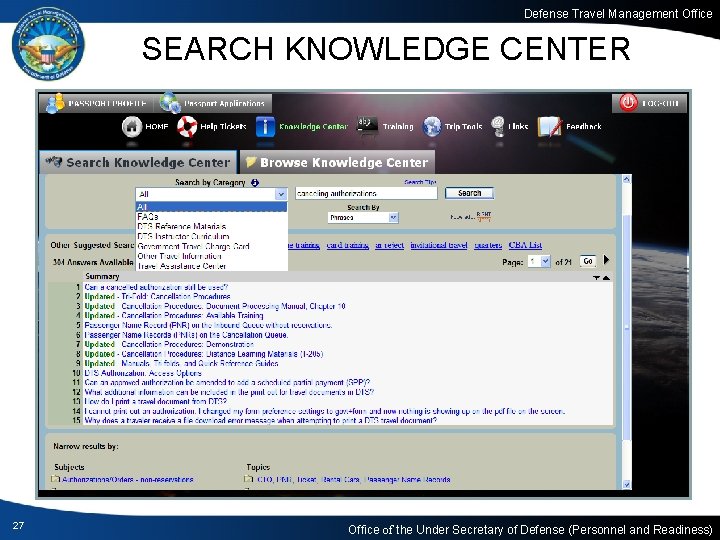Open Passport Applications globe icon

pos(170,102)
